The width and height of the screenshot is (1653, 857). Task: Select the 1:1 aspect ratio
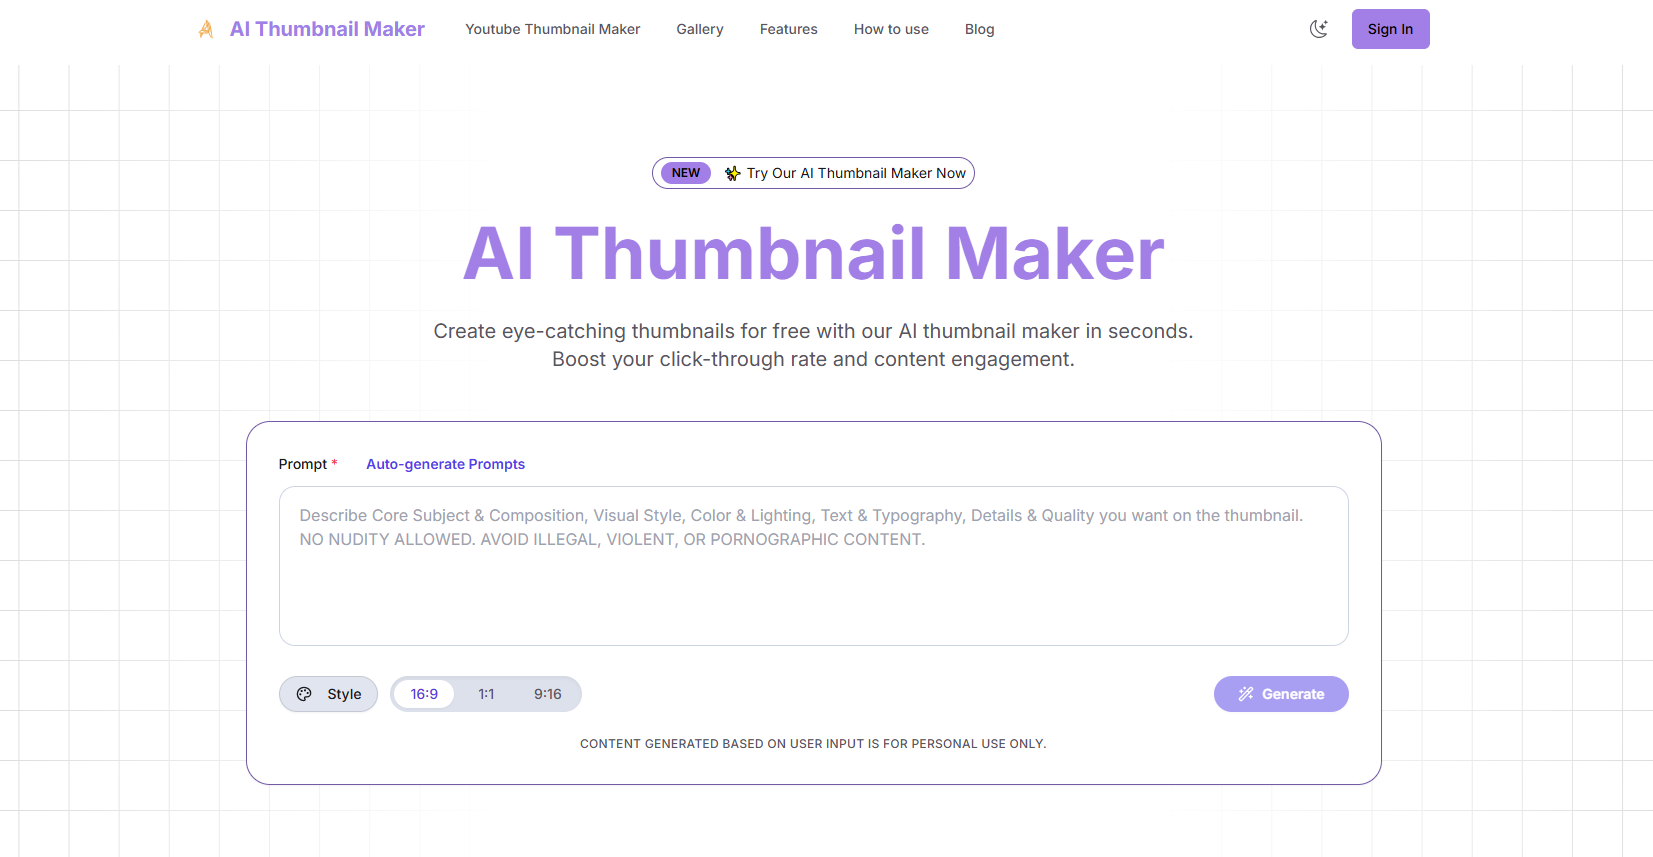coord(486,694)
